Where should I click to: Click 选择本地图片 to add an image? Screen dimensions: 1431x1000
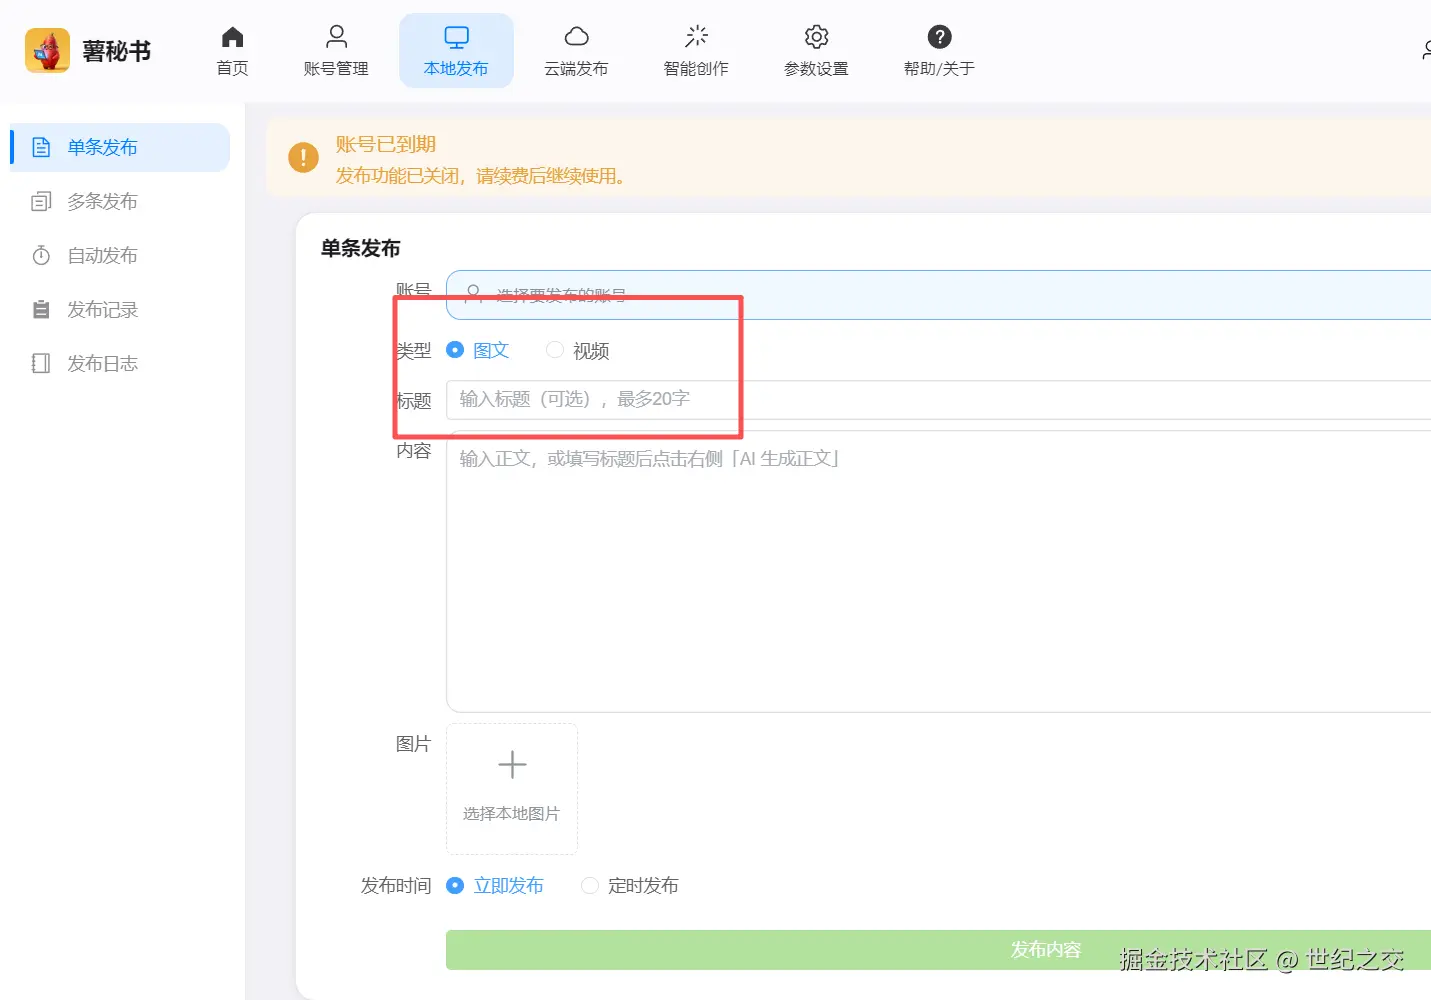511,789
